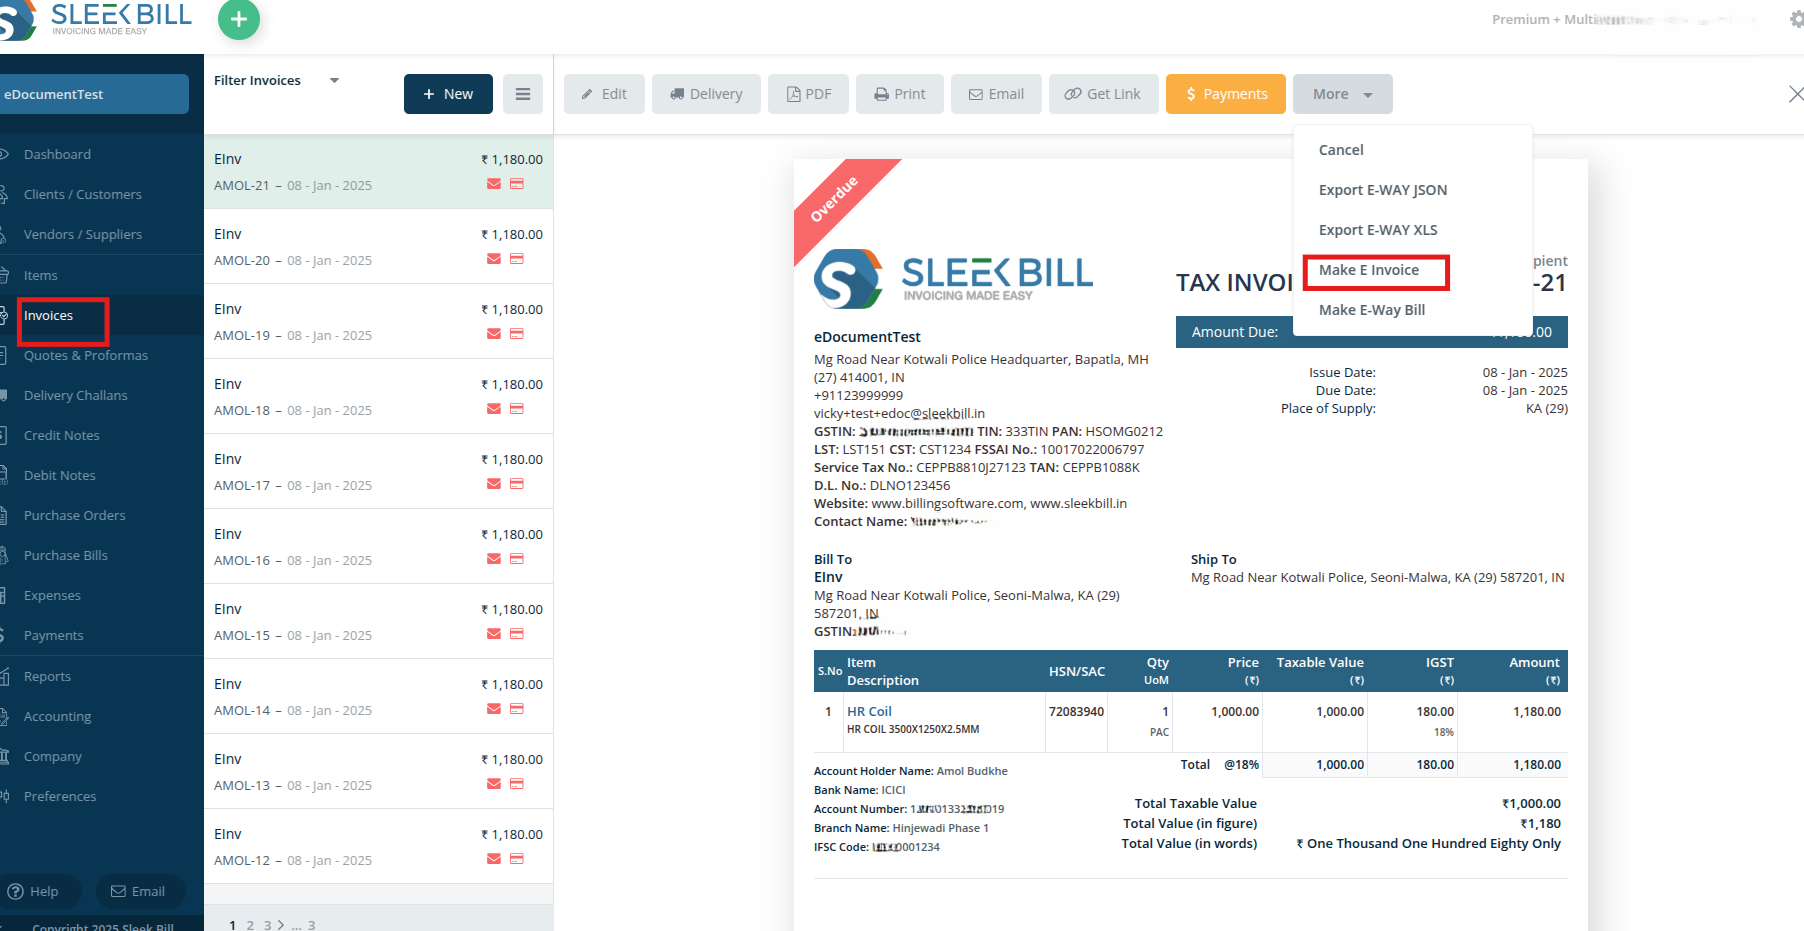This screenshot has width=1804, height=931.
Task: Open Company in the sidebar
Action: [x=53, y=756]
